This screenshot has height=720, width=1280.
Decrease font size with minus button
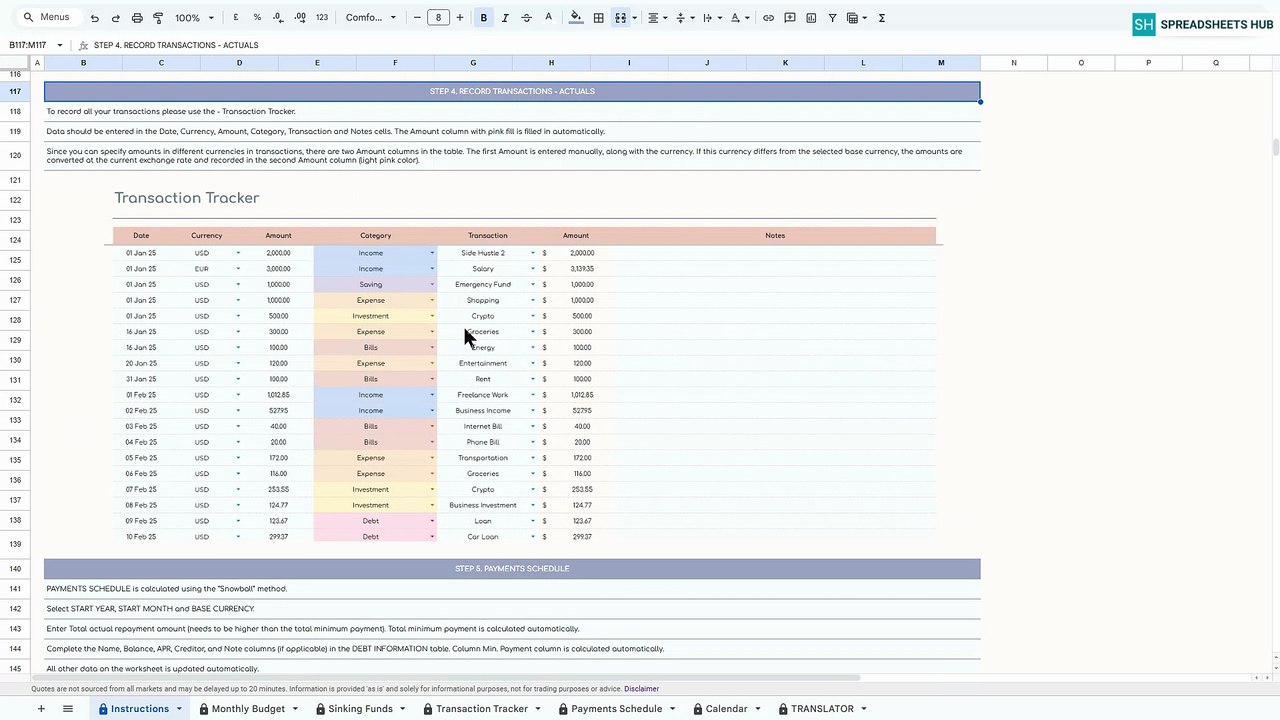point(417,18)
